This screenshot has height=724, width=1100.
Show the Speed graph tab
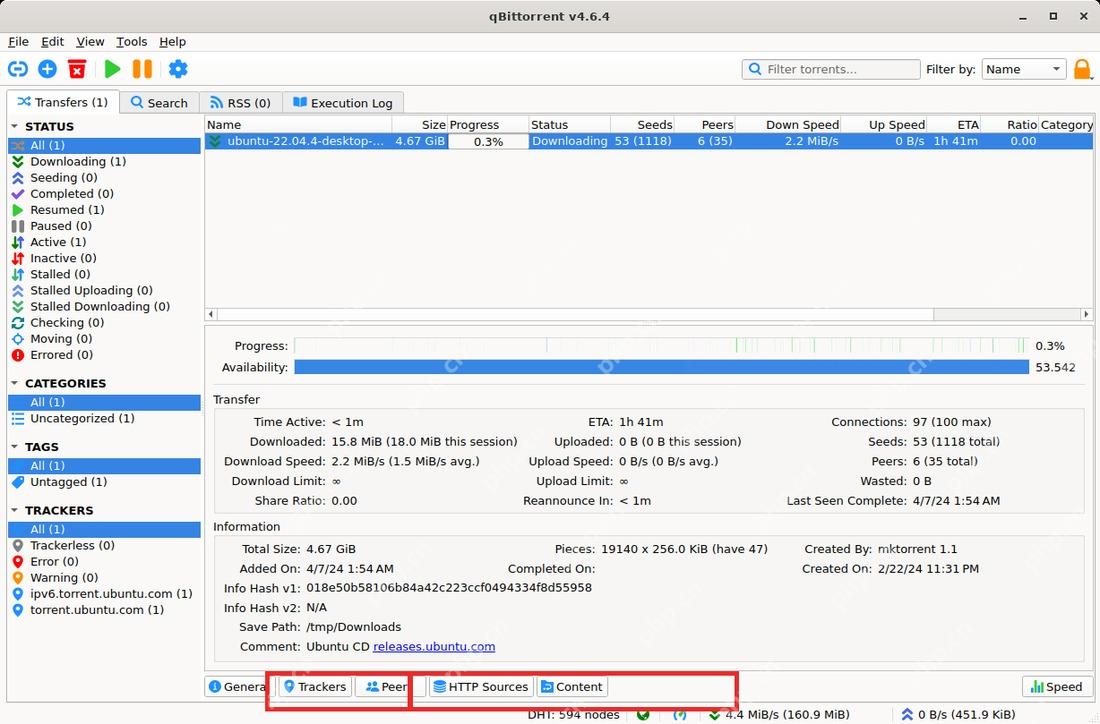coord(1056,687)
